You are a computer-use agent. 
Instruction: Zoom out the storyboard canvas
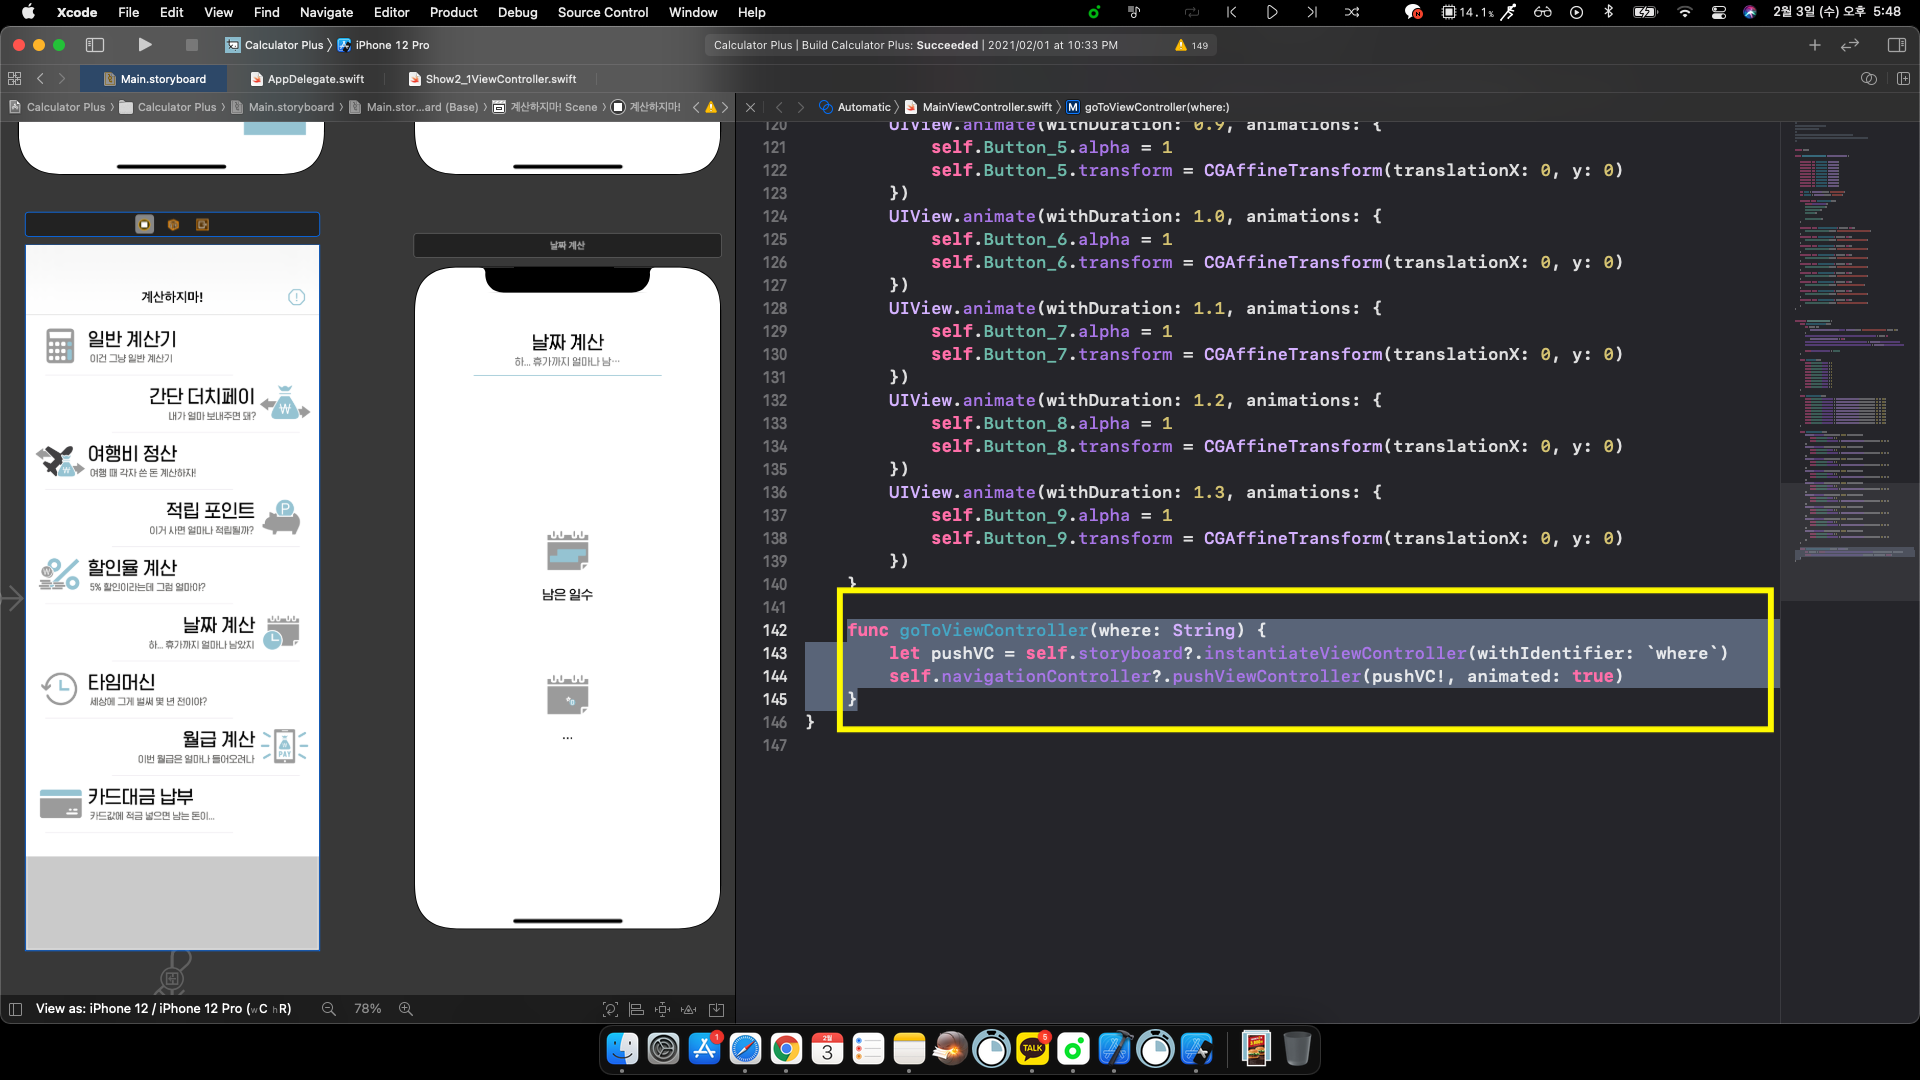328,1009
